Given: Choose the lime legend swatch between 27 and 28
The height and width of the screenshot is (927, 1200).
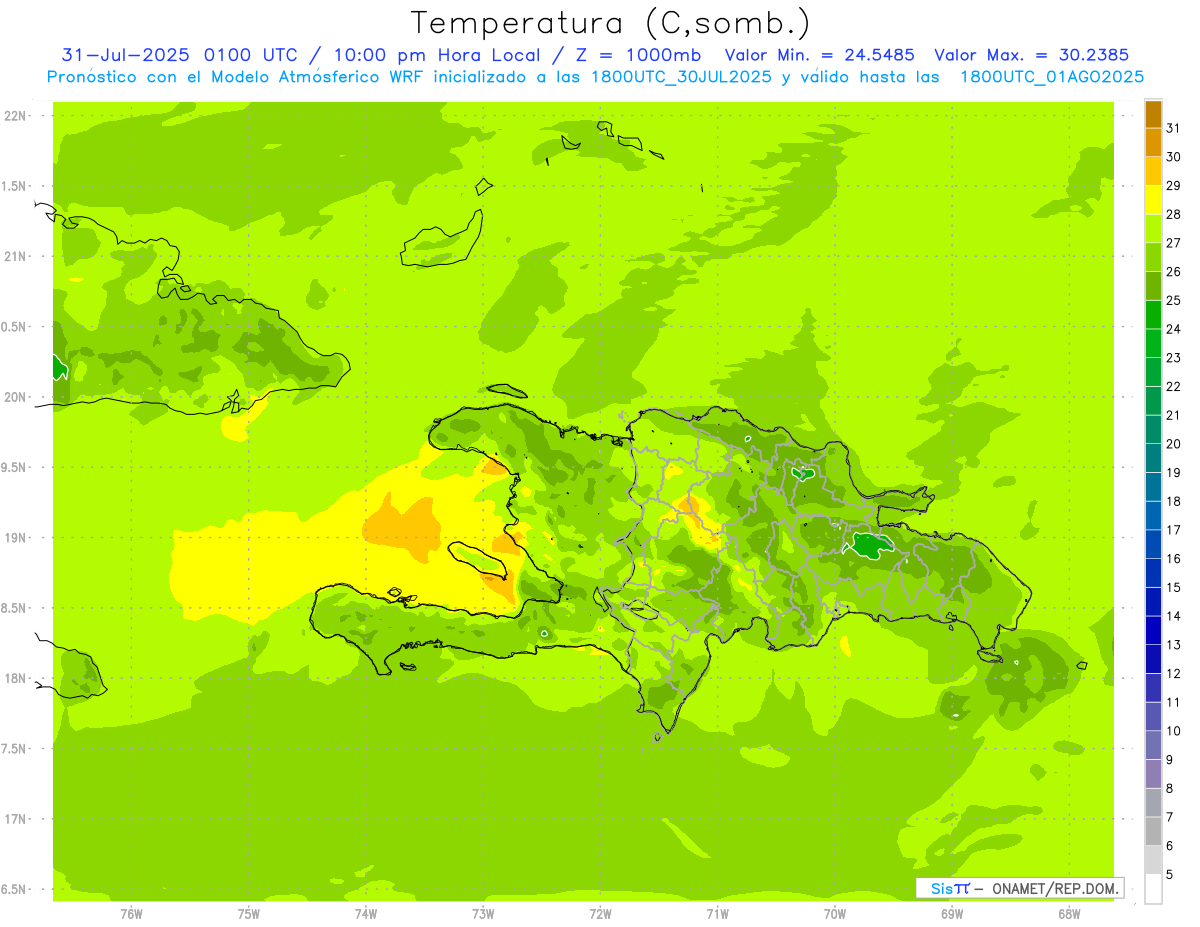Looking at the screenshot, I should tap(1153, 229).
